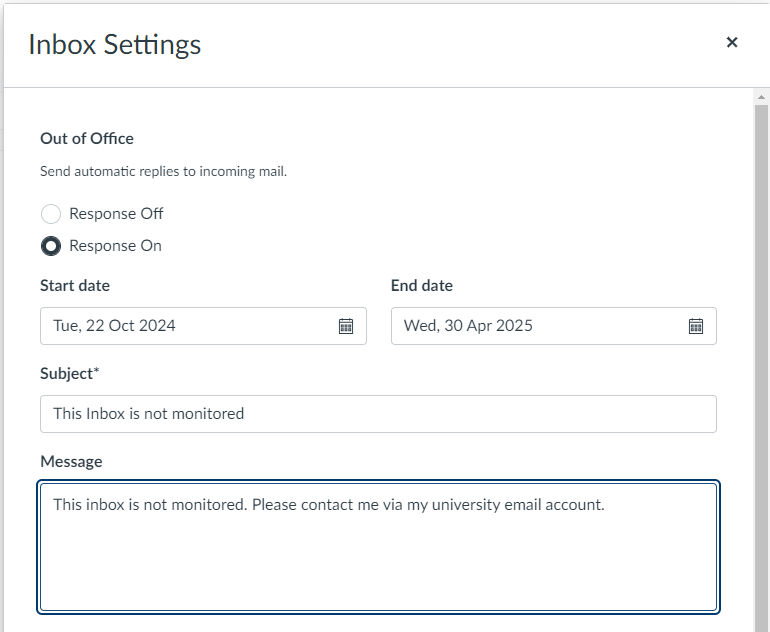The image size is (770, 632).
Task: Open the End date calendar picker icon
Action: pos(696,326)
